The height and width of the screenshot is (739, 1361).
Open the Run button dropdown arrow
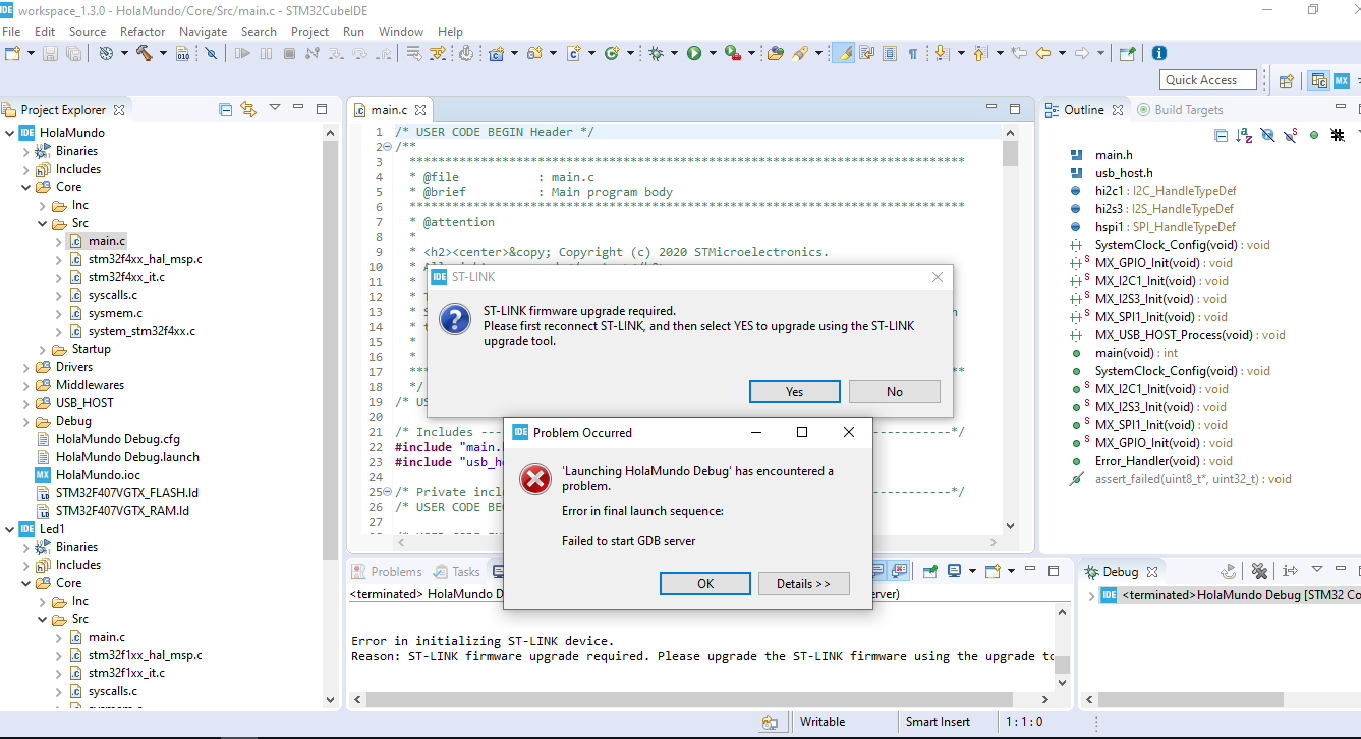click(x=712, y=53)
